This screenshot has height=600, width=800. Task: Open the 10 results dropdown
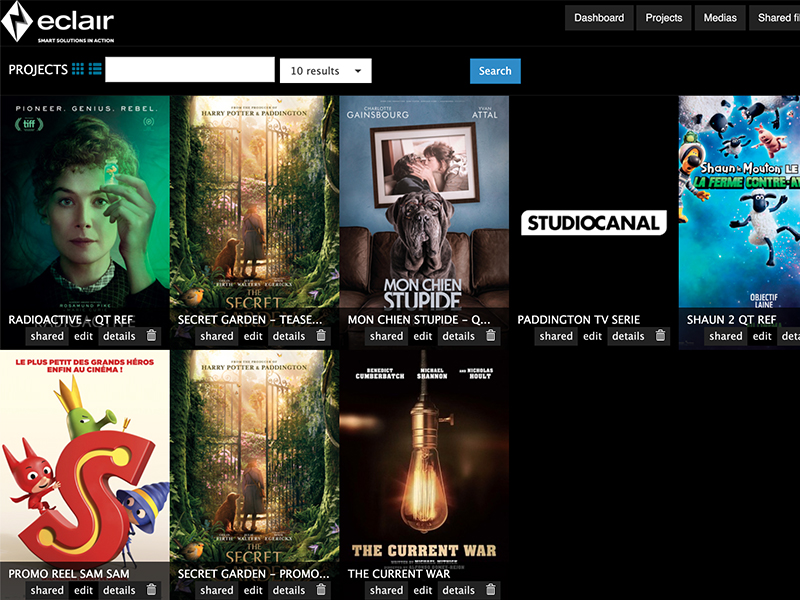pyautogui.click(x=326, y=71)
